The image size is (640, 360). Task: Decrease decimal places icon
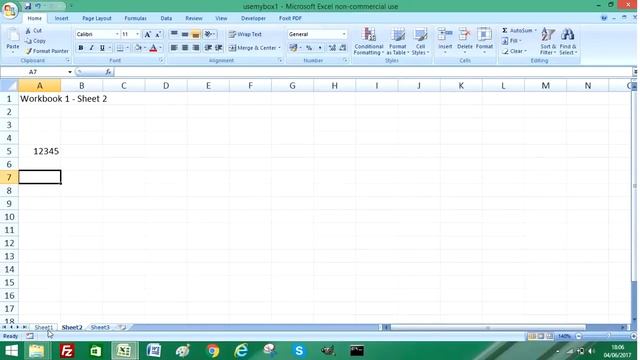[343, 48]
